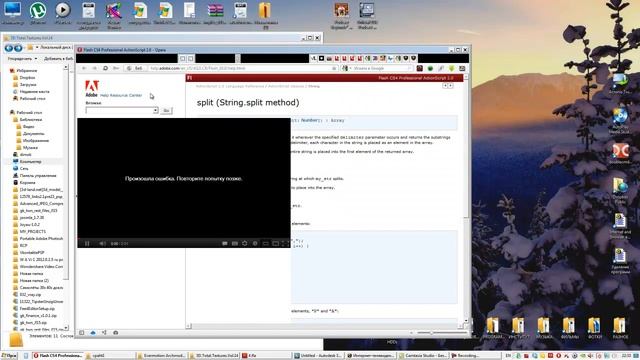Click Opera browser forward arrow

coord(94,68)
